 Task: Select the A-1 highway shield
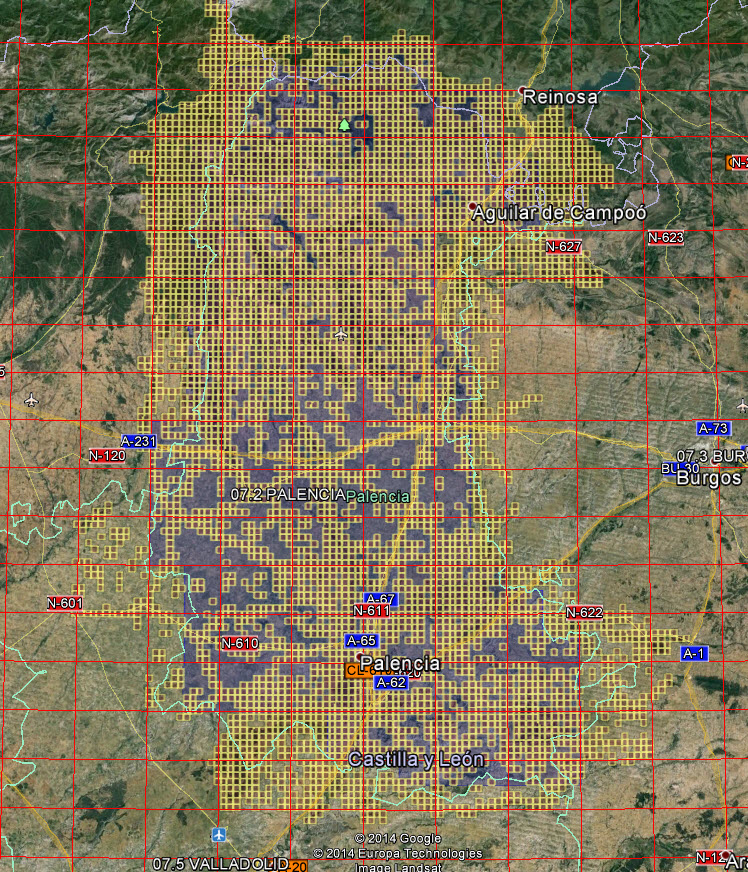[x=694, y=653]
